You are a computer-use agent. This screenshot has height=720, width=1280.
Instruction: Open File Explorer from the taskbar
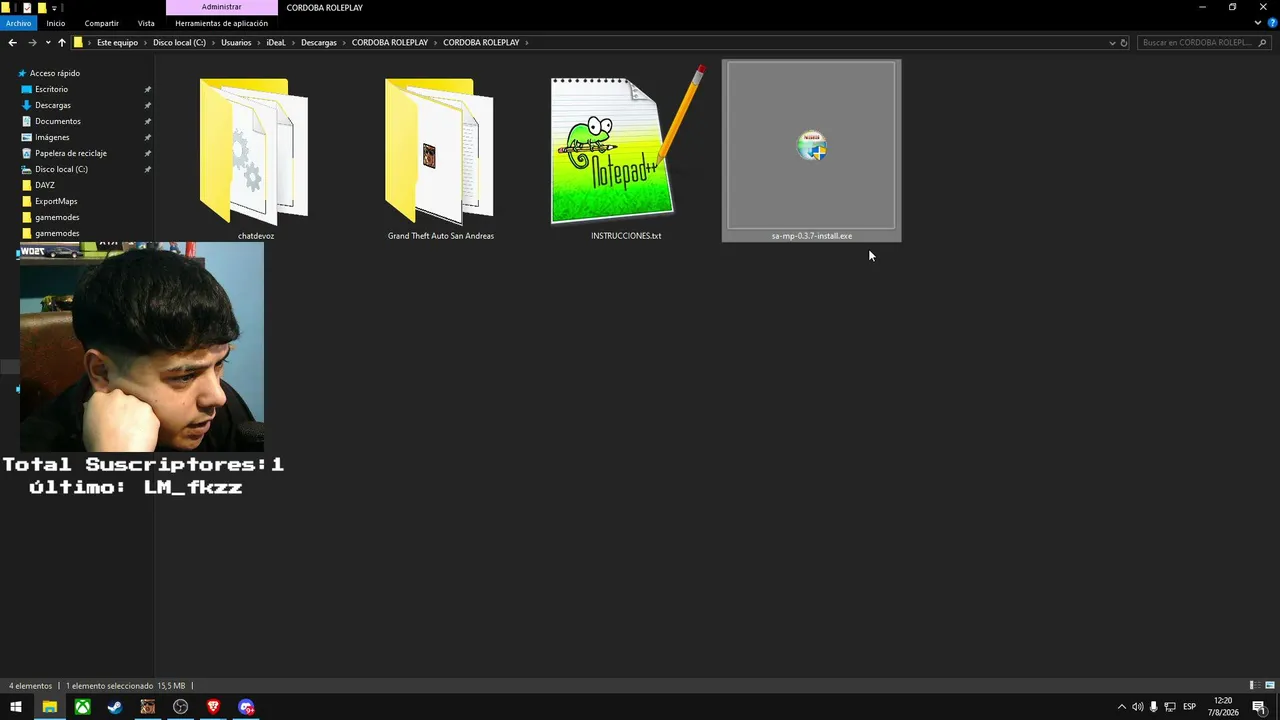(x=49, y=707)
